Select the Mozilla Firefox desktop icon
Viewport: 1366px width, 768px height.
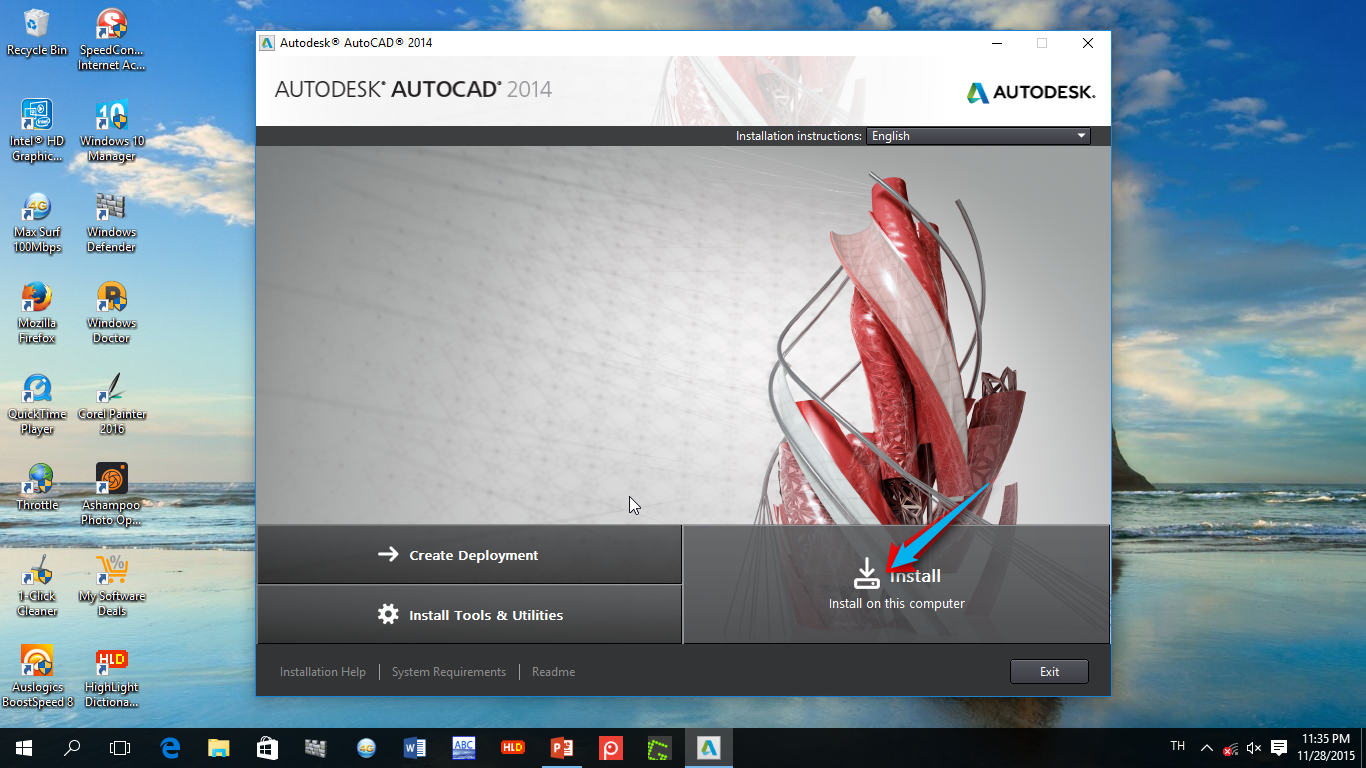37,313
